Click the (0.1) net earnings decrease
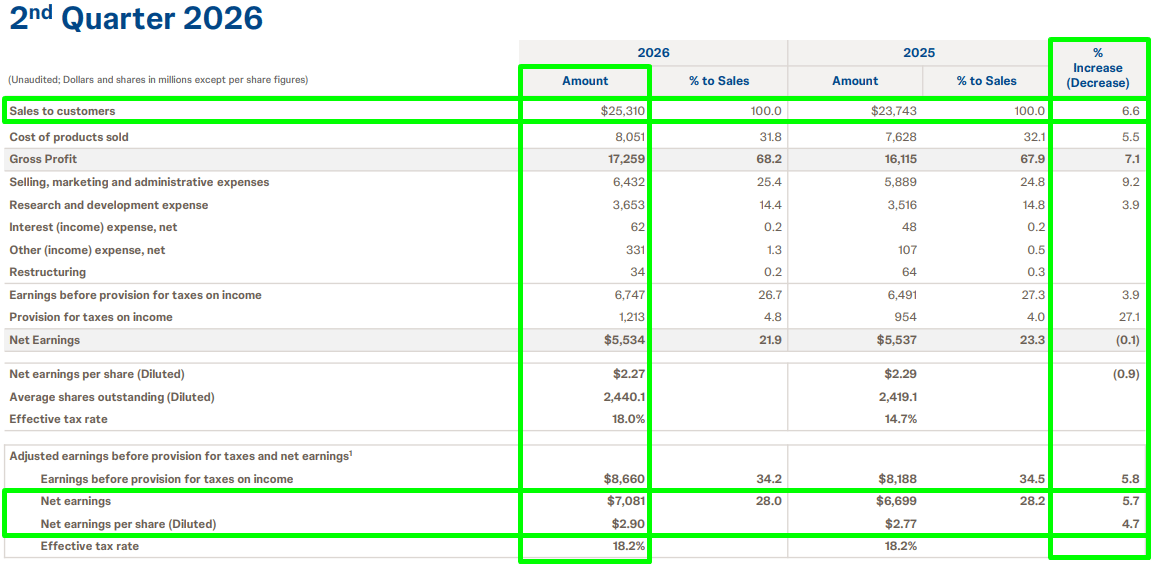1170x573 pixels. [1128, 340]
